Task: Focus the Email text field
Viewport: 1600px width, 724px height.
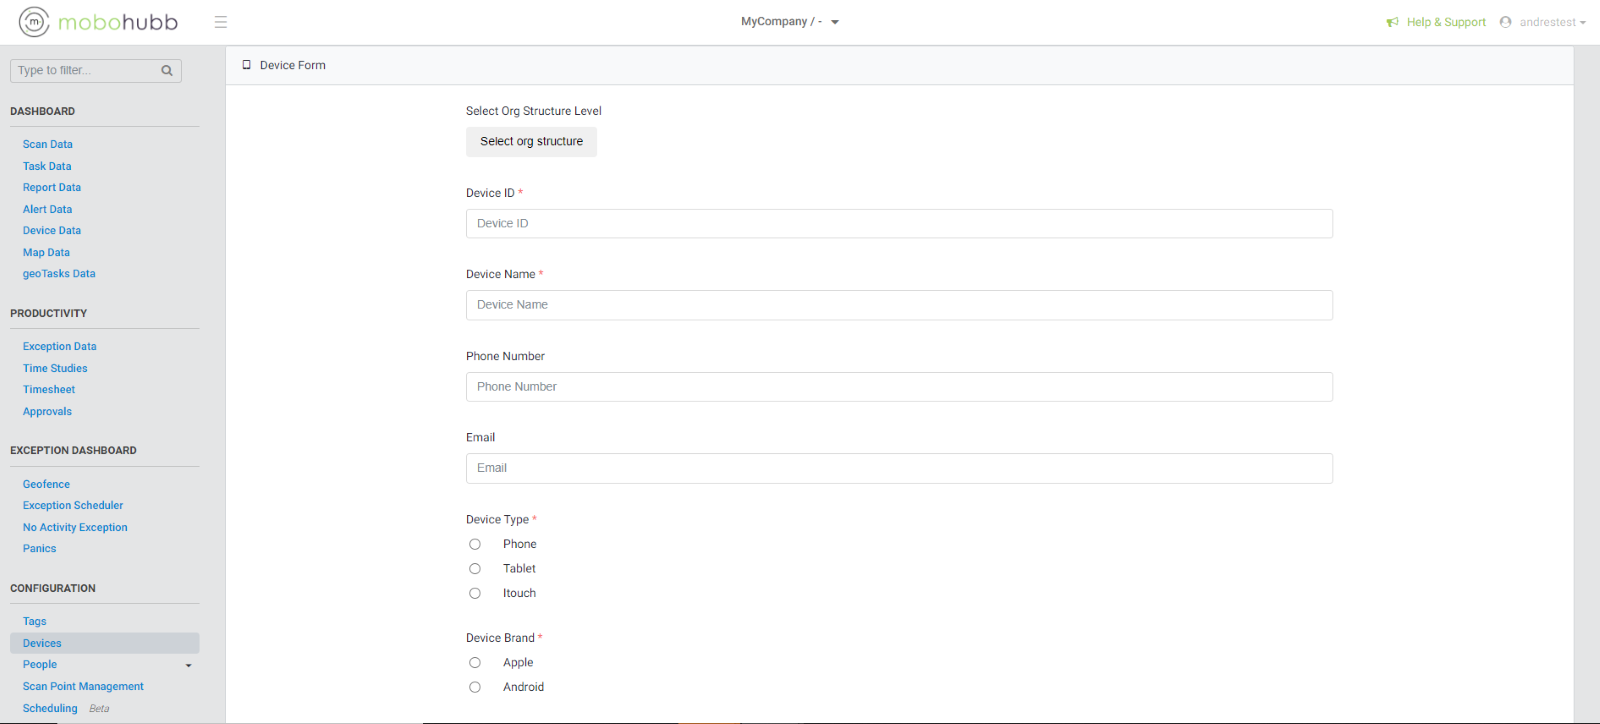Action: [x=898, y=468]
